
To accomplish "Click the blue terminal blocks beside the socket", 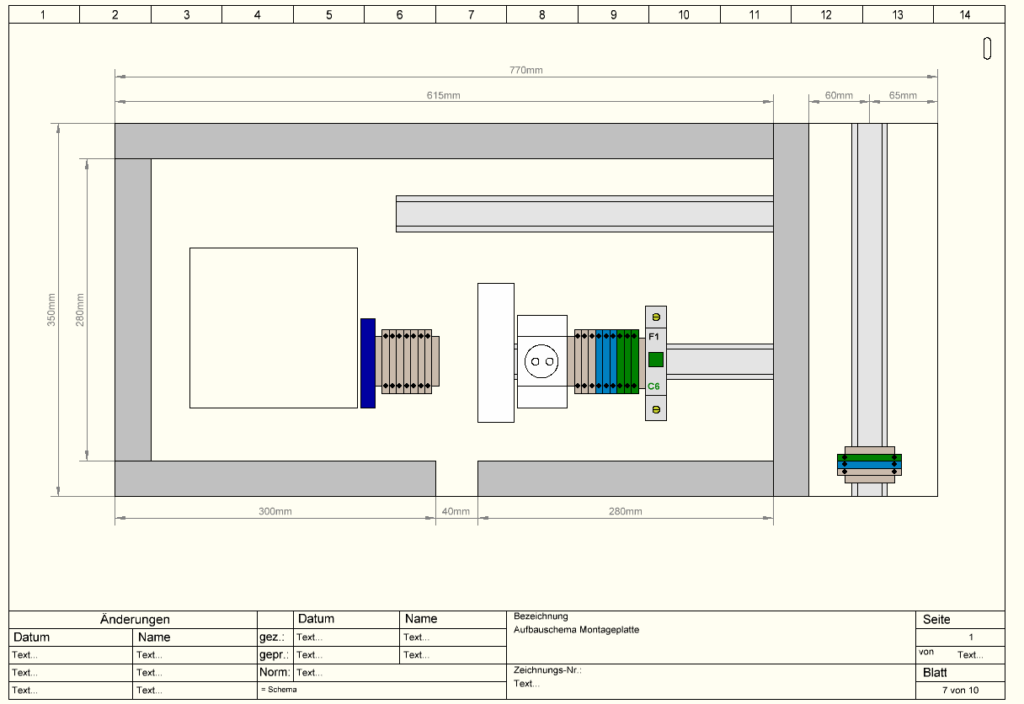I will [605, 361].
